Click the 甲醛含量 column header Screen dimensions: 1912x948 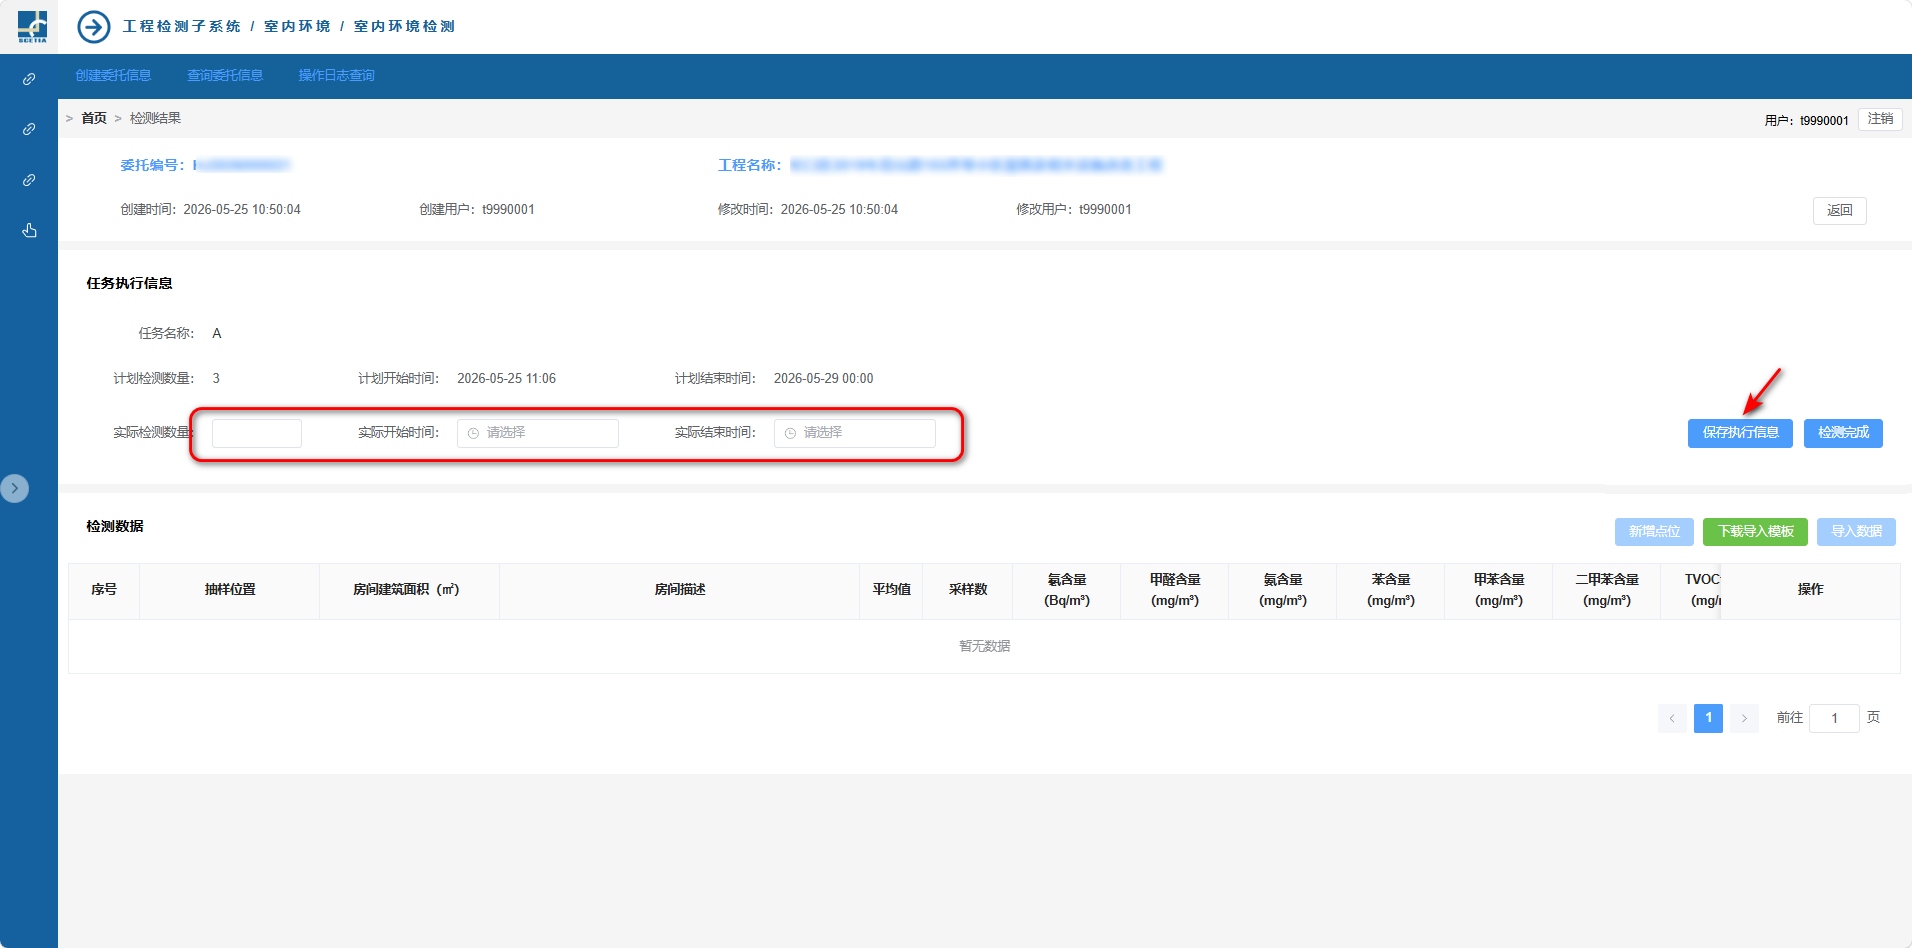[x=1175, y=590]
